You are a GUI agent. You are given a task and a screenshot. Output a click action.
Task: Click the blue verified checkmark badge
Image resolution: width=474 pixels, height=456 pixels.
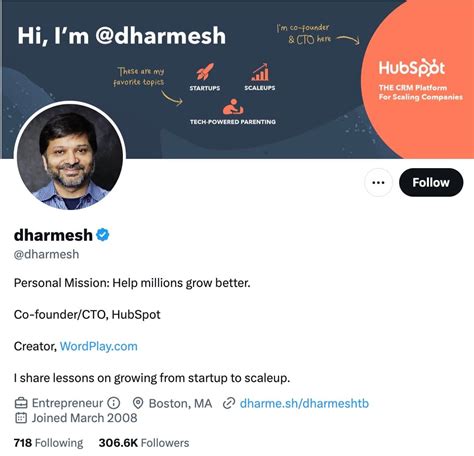coord(102,235)
